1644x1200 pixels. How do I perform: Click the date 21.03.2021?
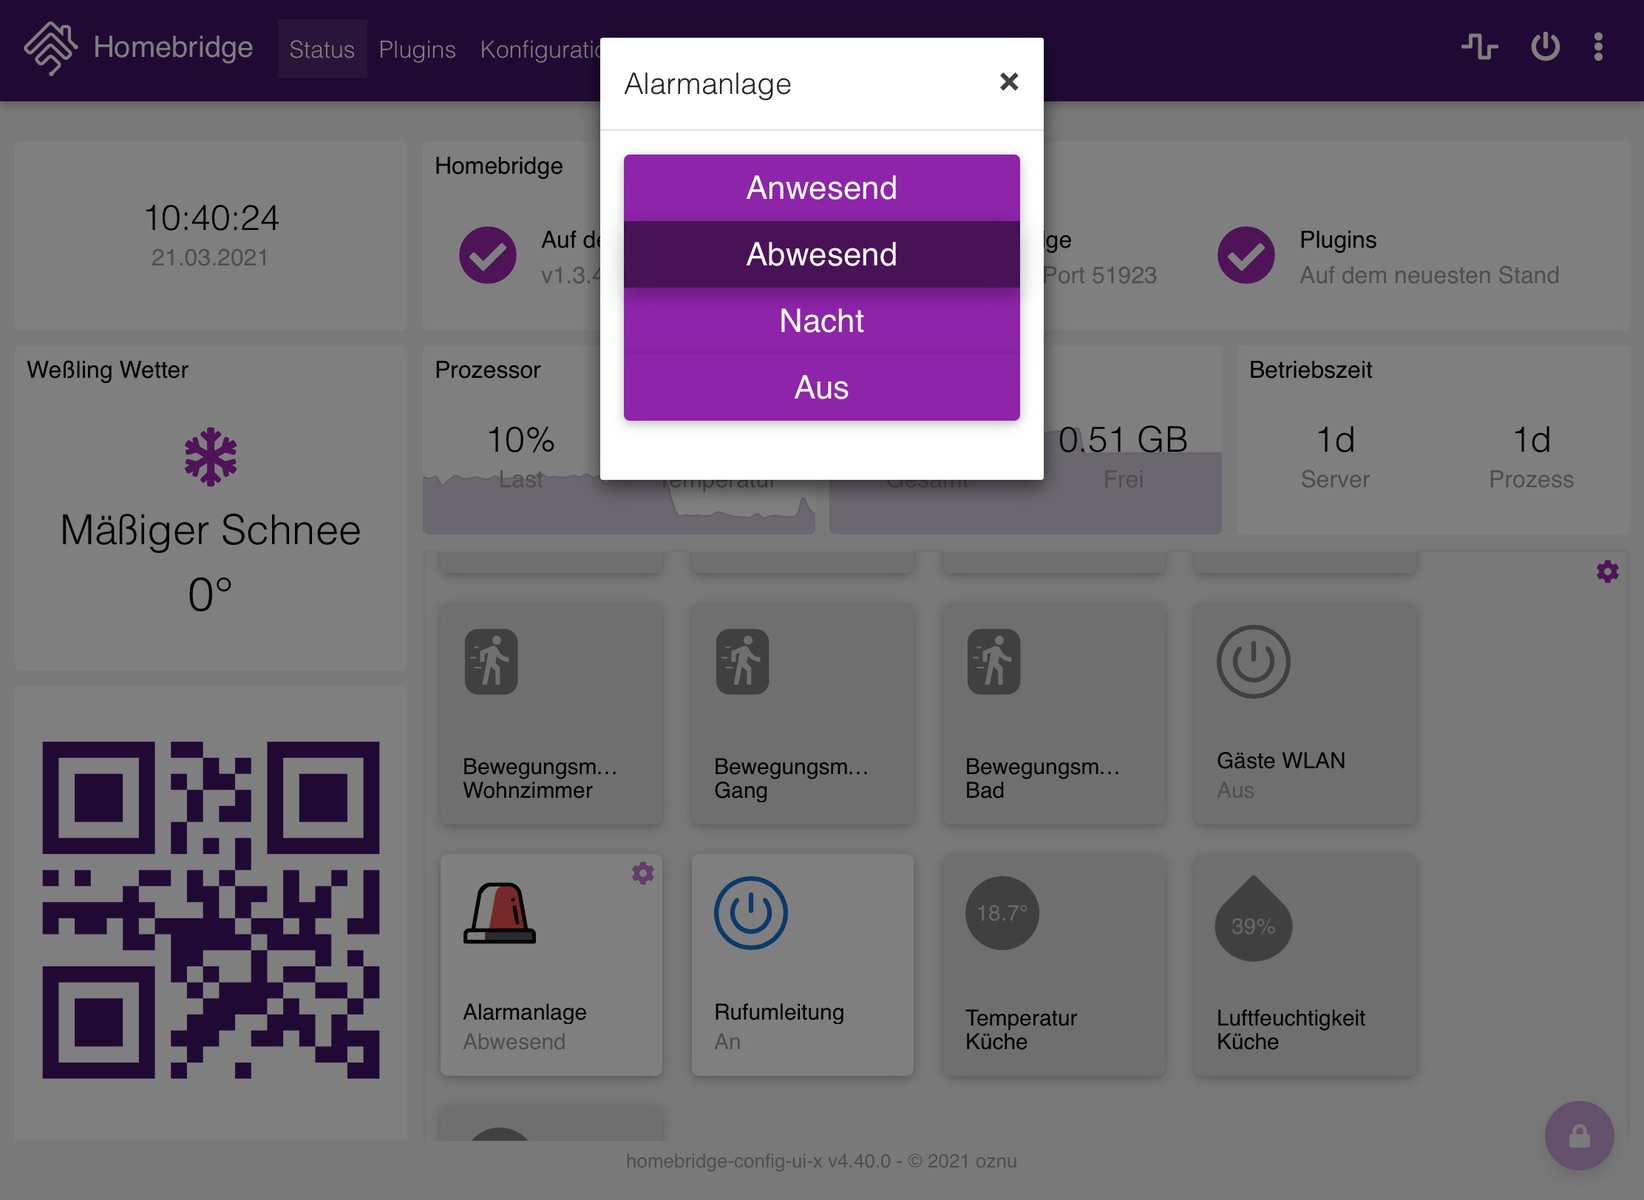pyautogui.click(x=210, y=258)
